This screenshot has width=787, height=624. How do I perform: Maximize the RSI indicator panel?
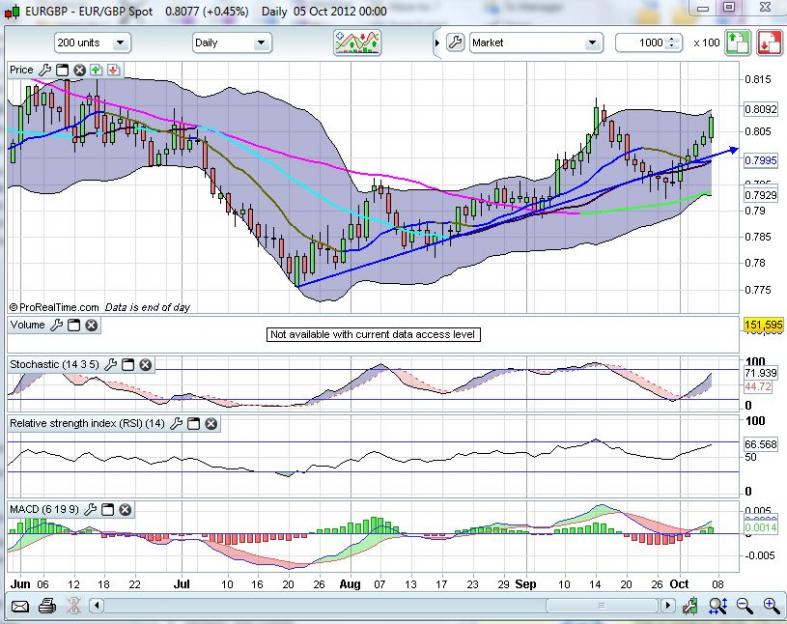tap(194, 424)
